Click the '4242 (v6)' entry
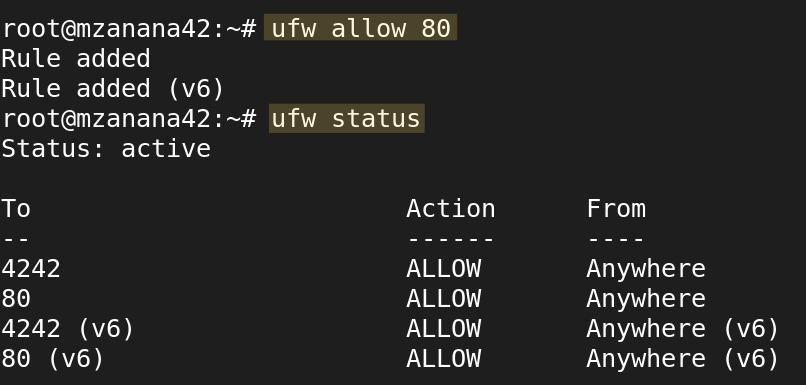The image size is (806, 385). coord(68,328)
